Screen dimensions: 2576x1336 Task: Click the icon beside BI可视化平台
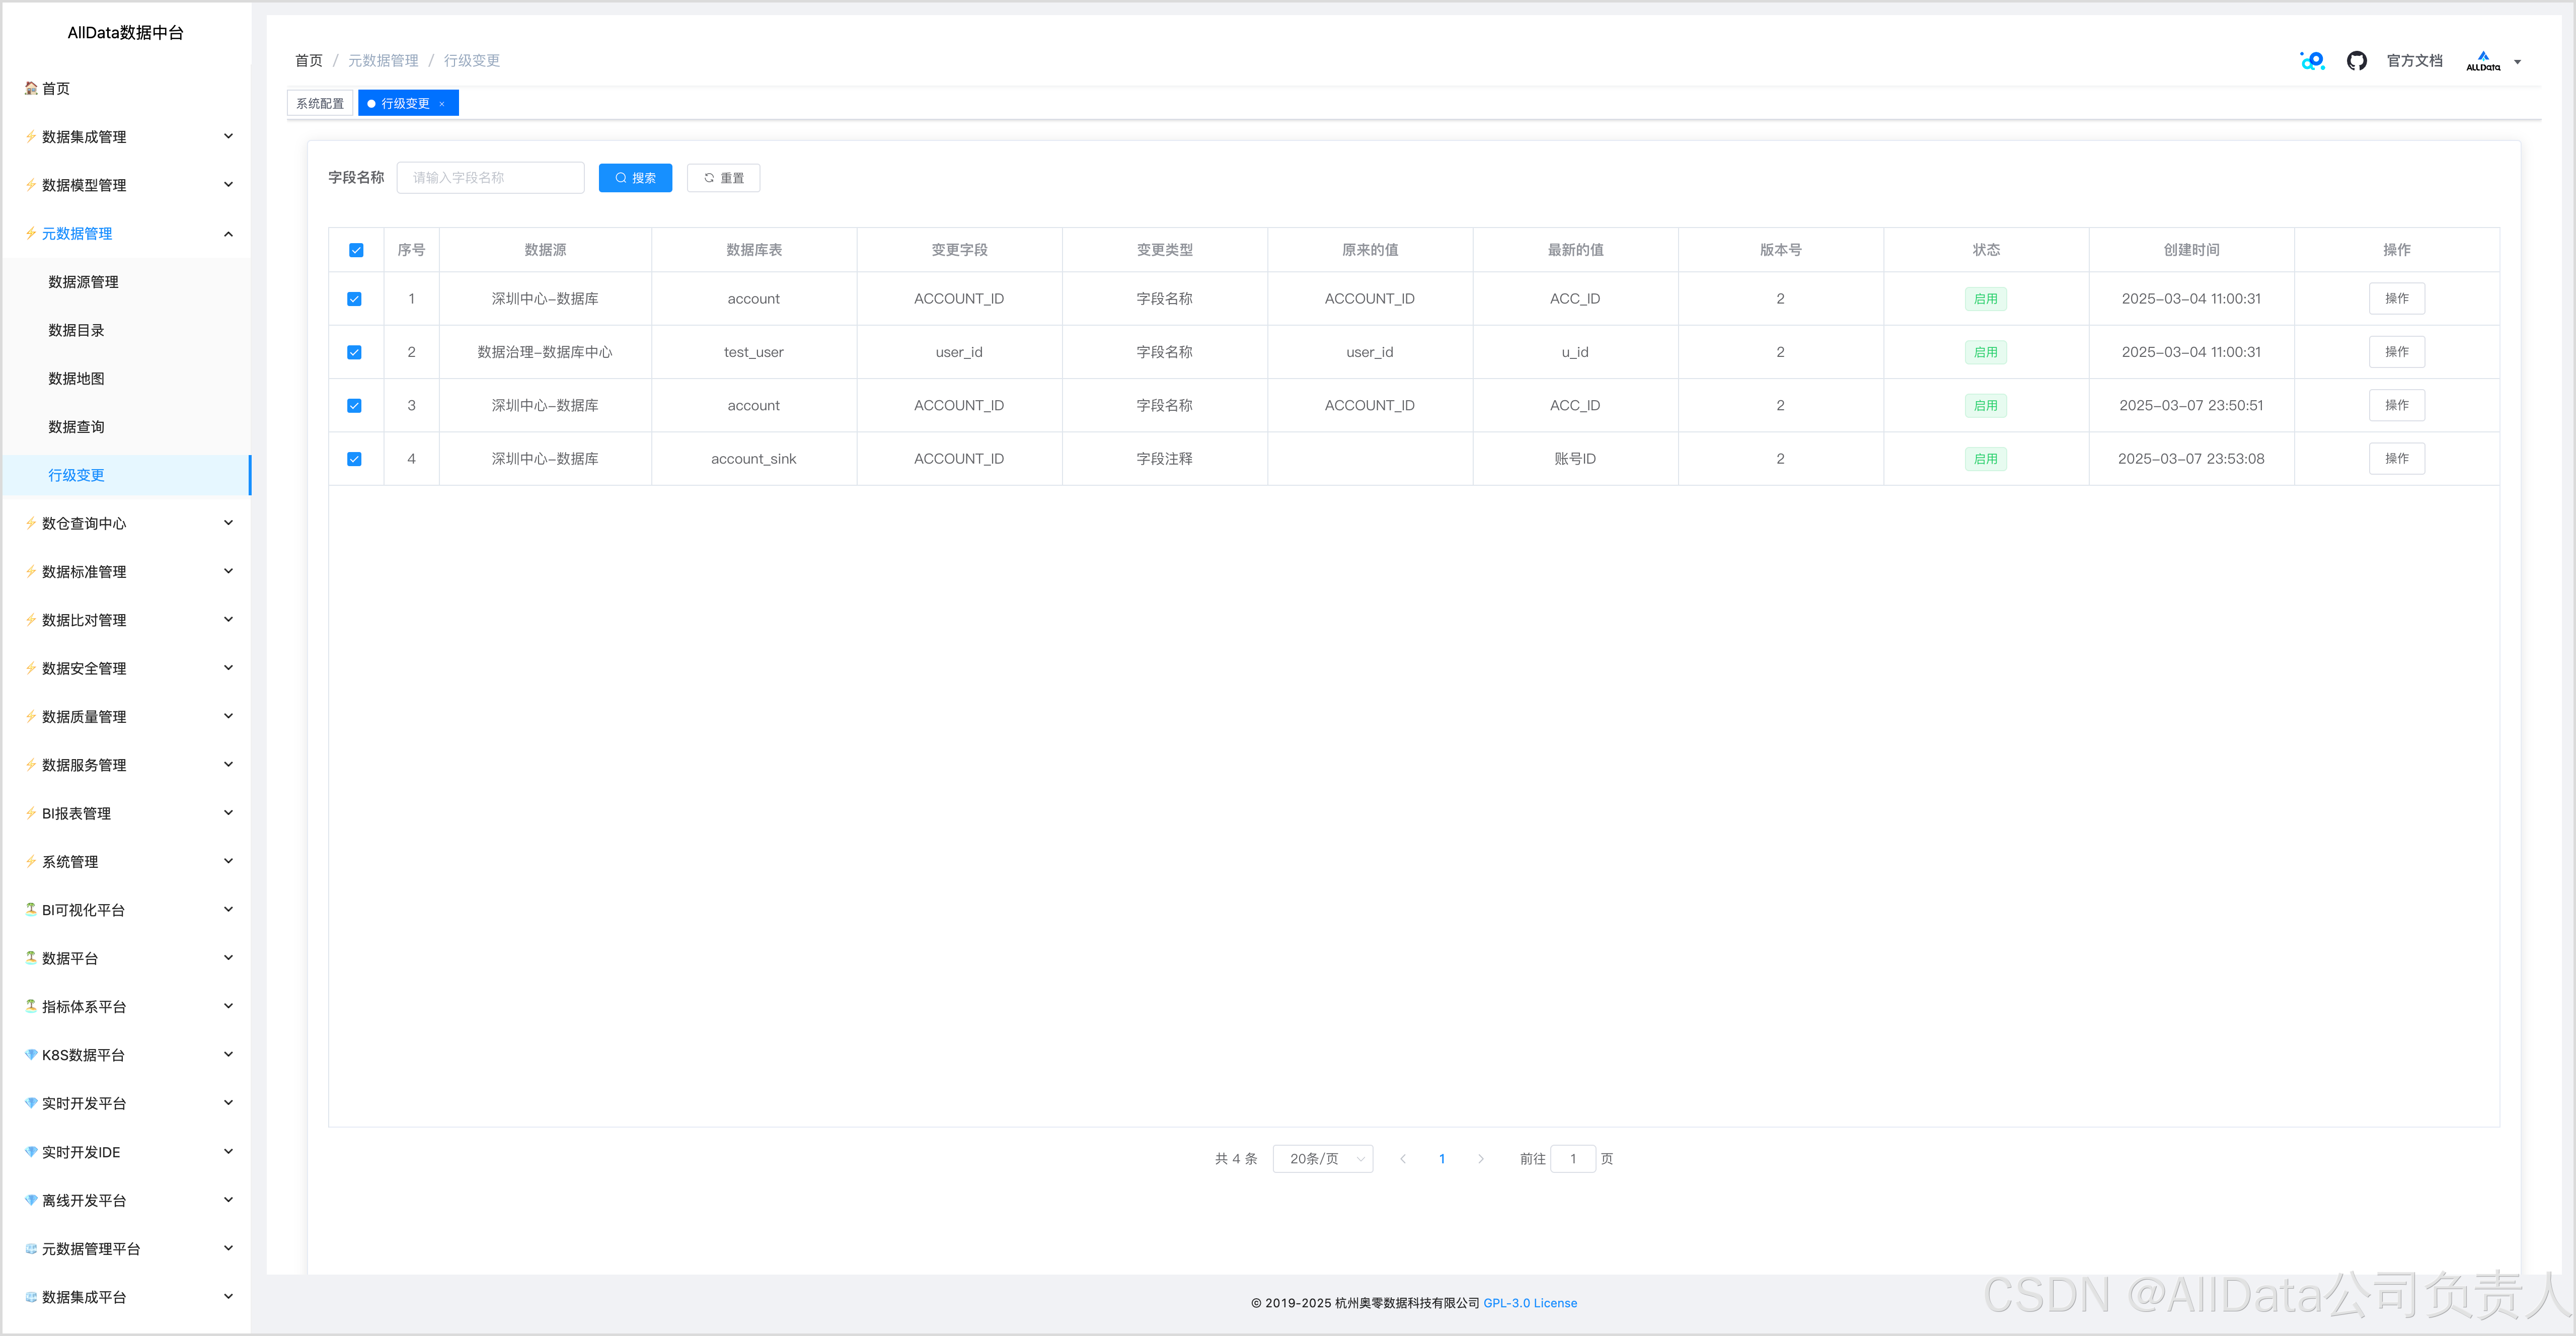[31, 910]
